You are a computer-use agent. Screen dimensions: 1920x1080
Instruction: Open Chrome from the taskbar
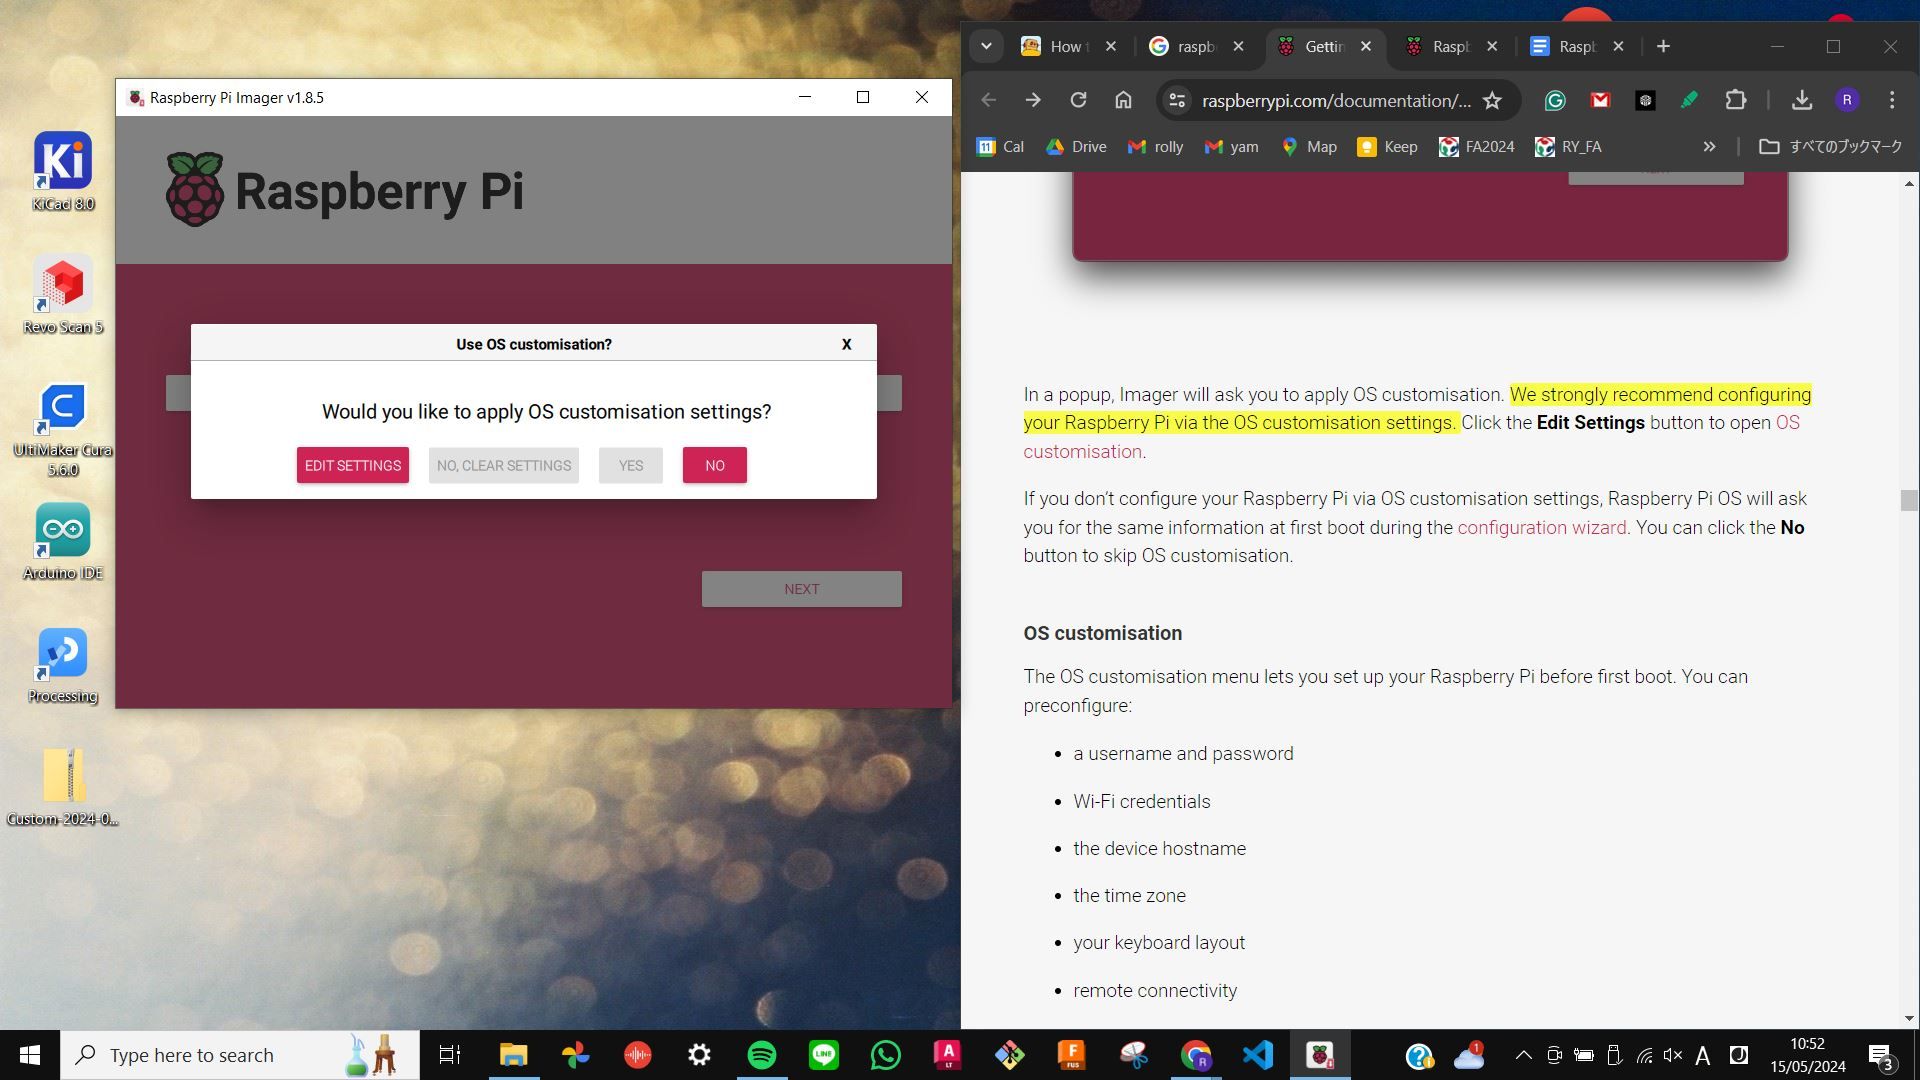click(x=1196, y=1055)
